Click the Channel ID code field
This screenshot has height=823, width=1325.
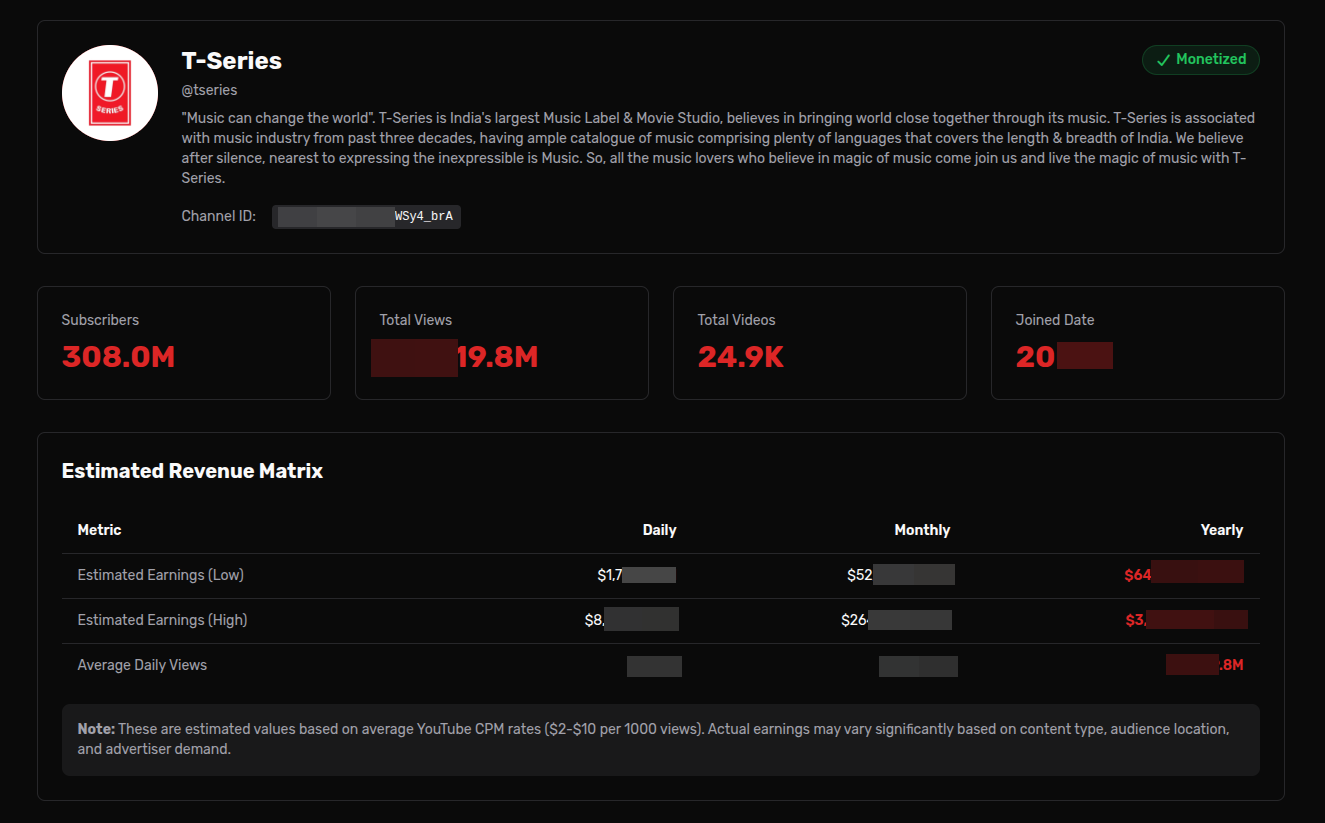point(366,216)
